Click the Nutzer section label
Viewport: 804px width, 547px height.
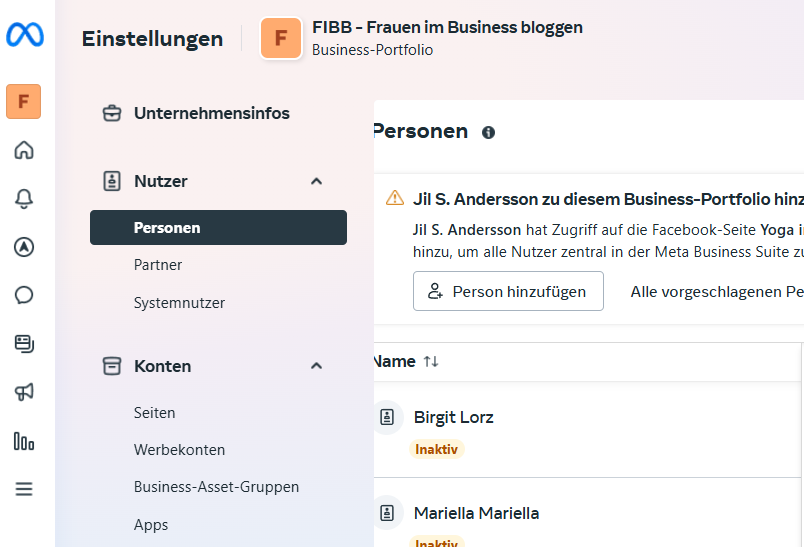pyautogui.click(x=160, y=181)
